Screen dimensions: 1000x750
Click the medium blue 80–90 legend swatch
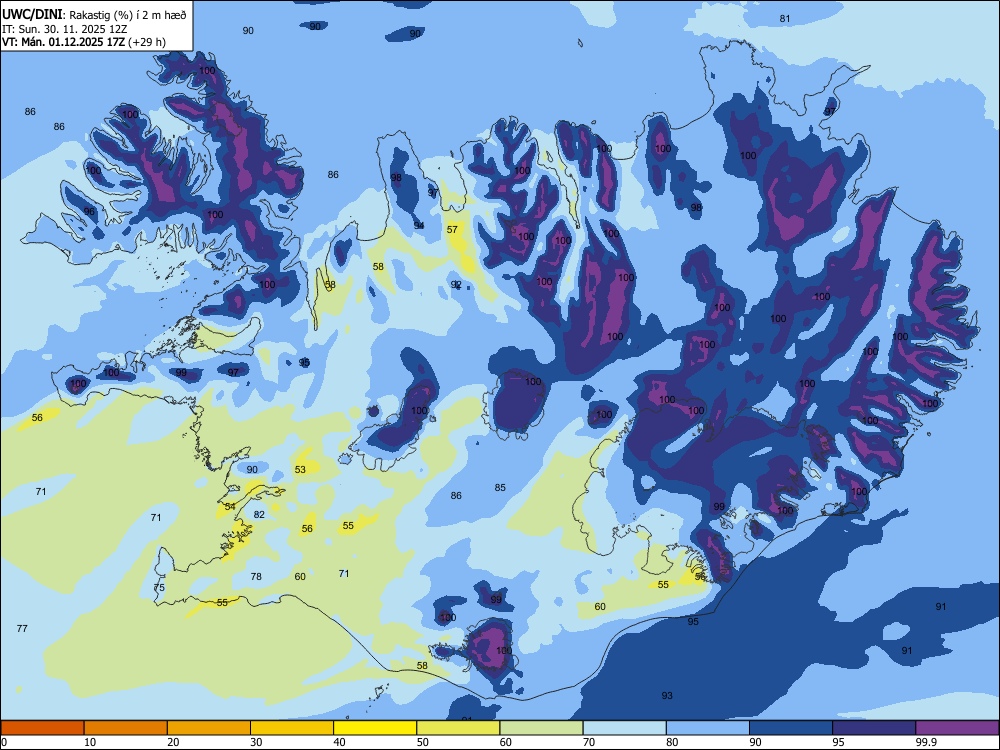(x=708, y=728)
